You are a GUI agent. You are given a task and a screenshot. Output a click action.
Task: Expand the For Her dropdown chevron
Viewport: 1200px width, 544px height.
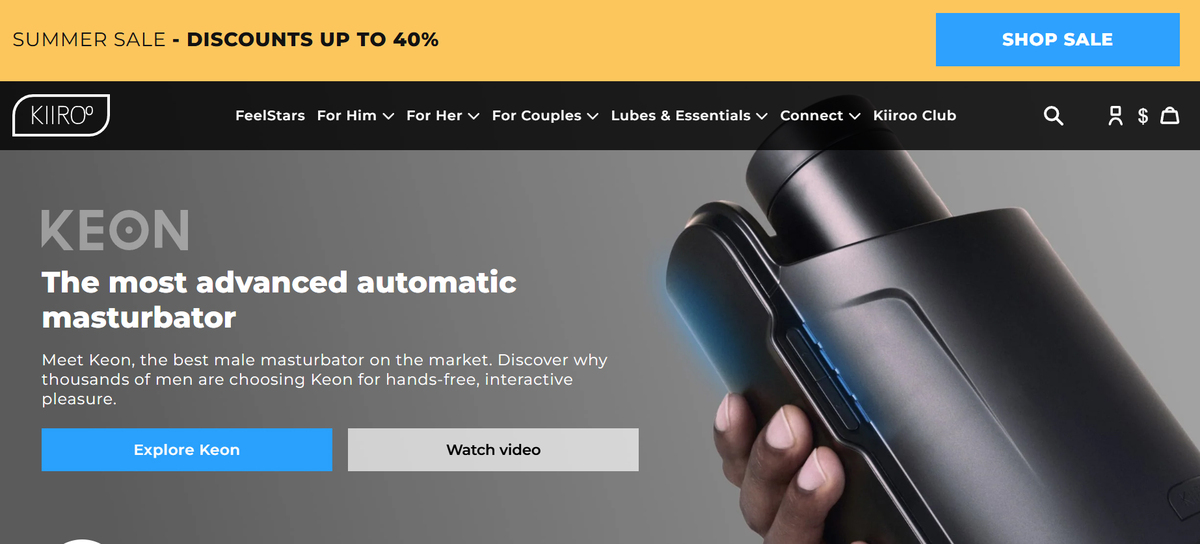[x=474, y=116]
